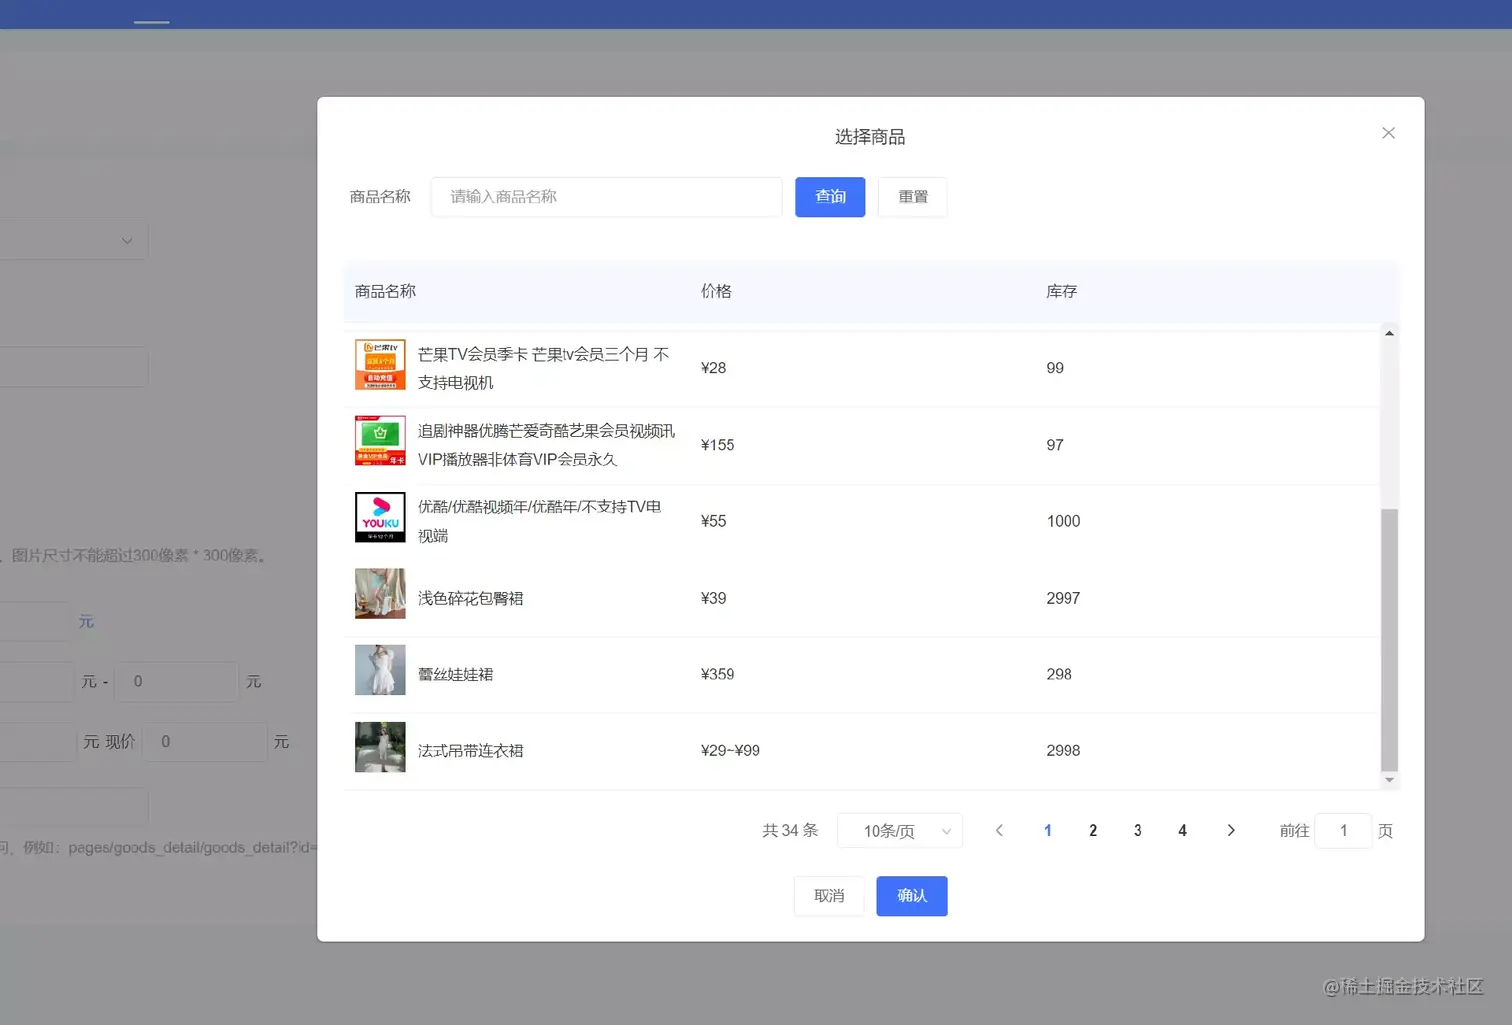The image size is (1512, 1025).
Task: Click the 共 34 条 total count text
Action: pos(790,831)
